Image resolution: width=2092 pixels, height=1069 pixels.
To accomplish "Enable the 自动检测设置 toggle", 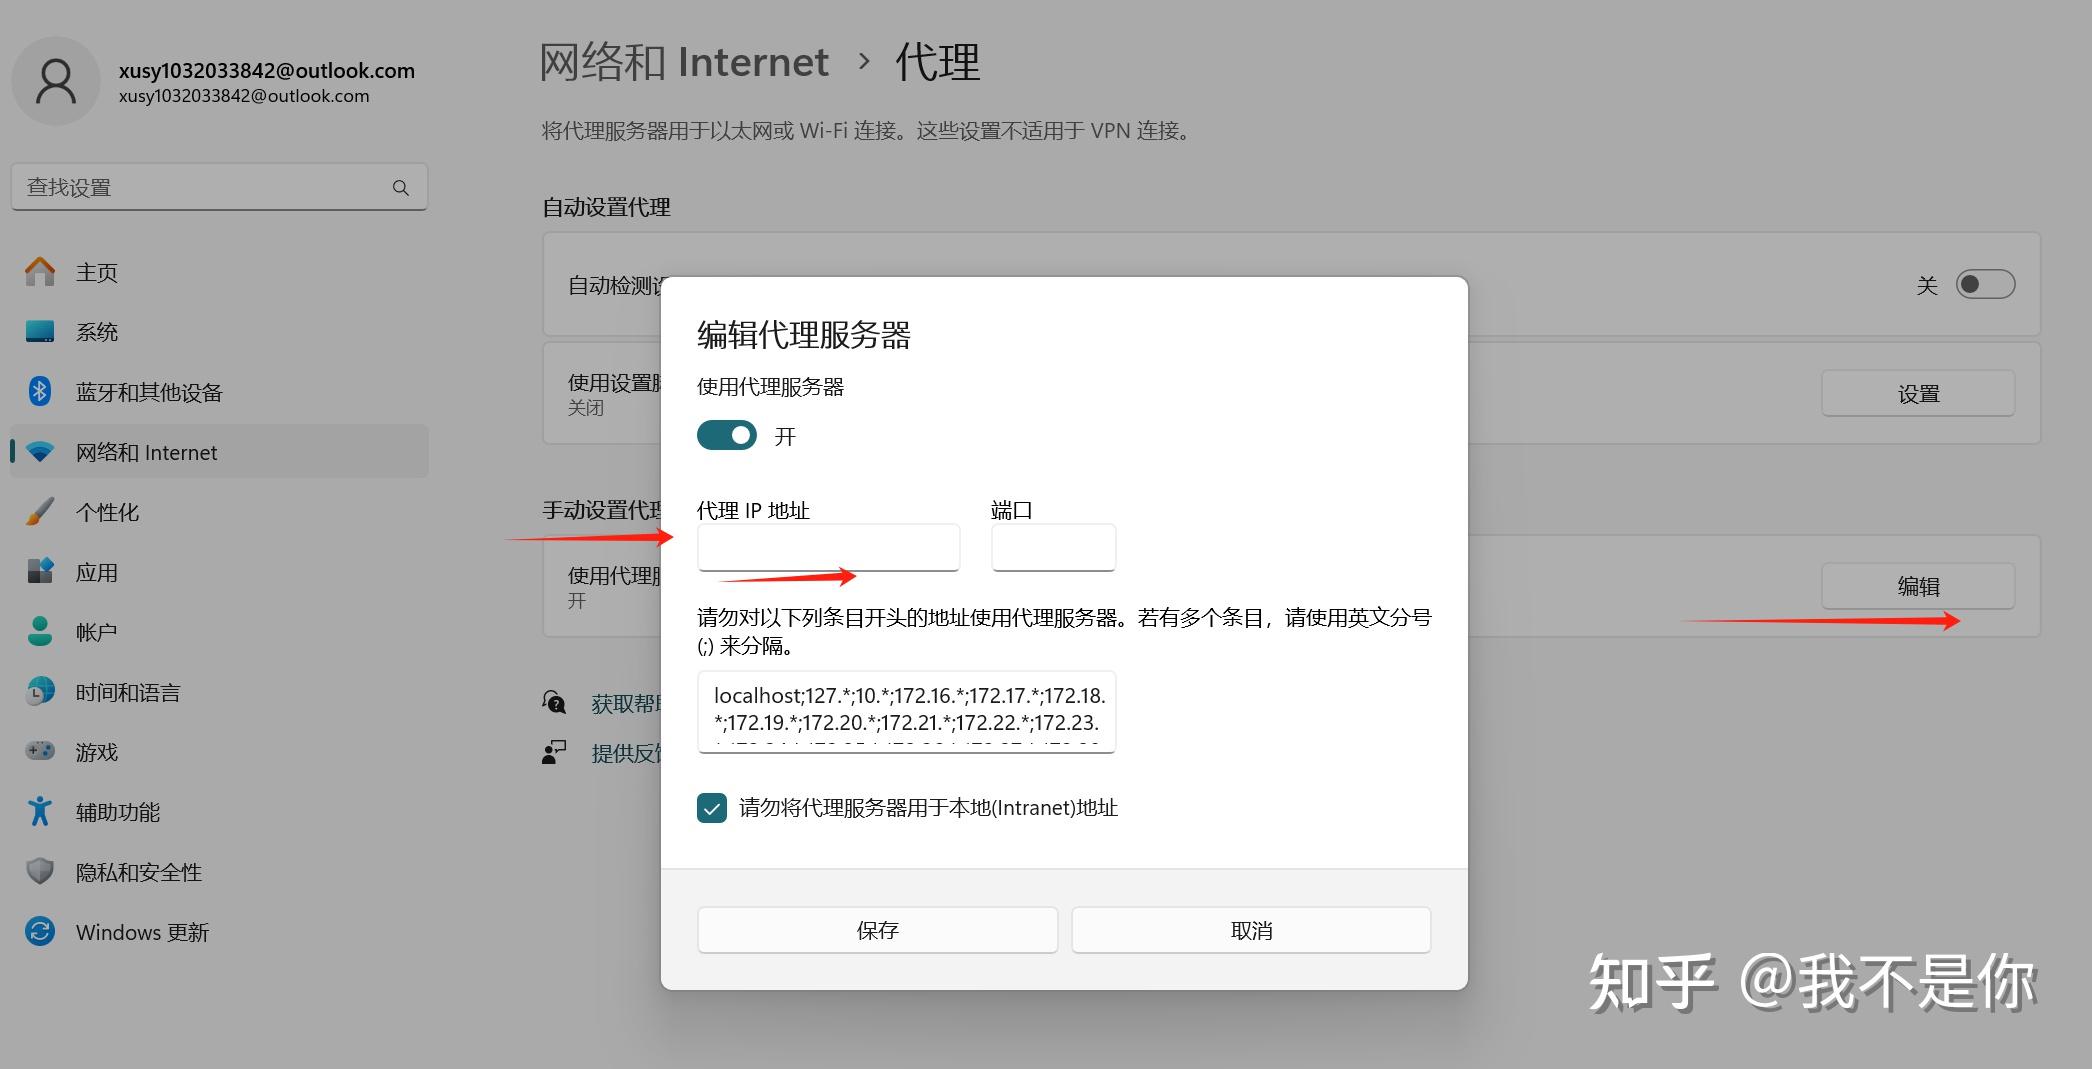I will 1985,284.
